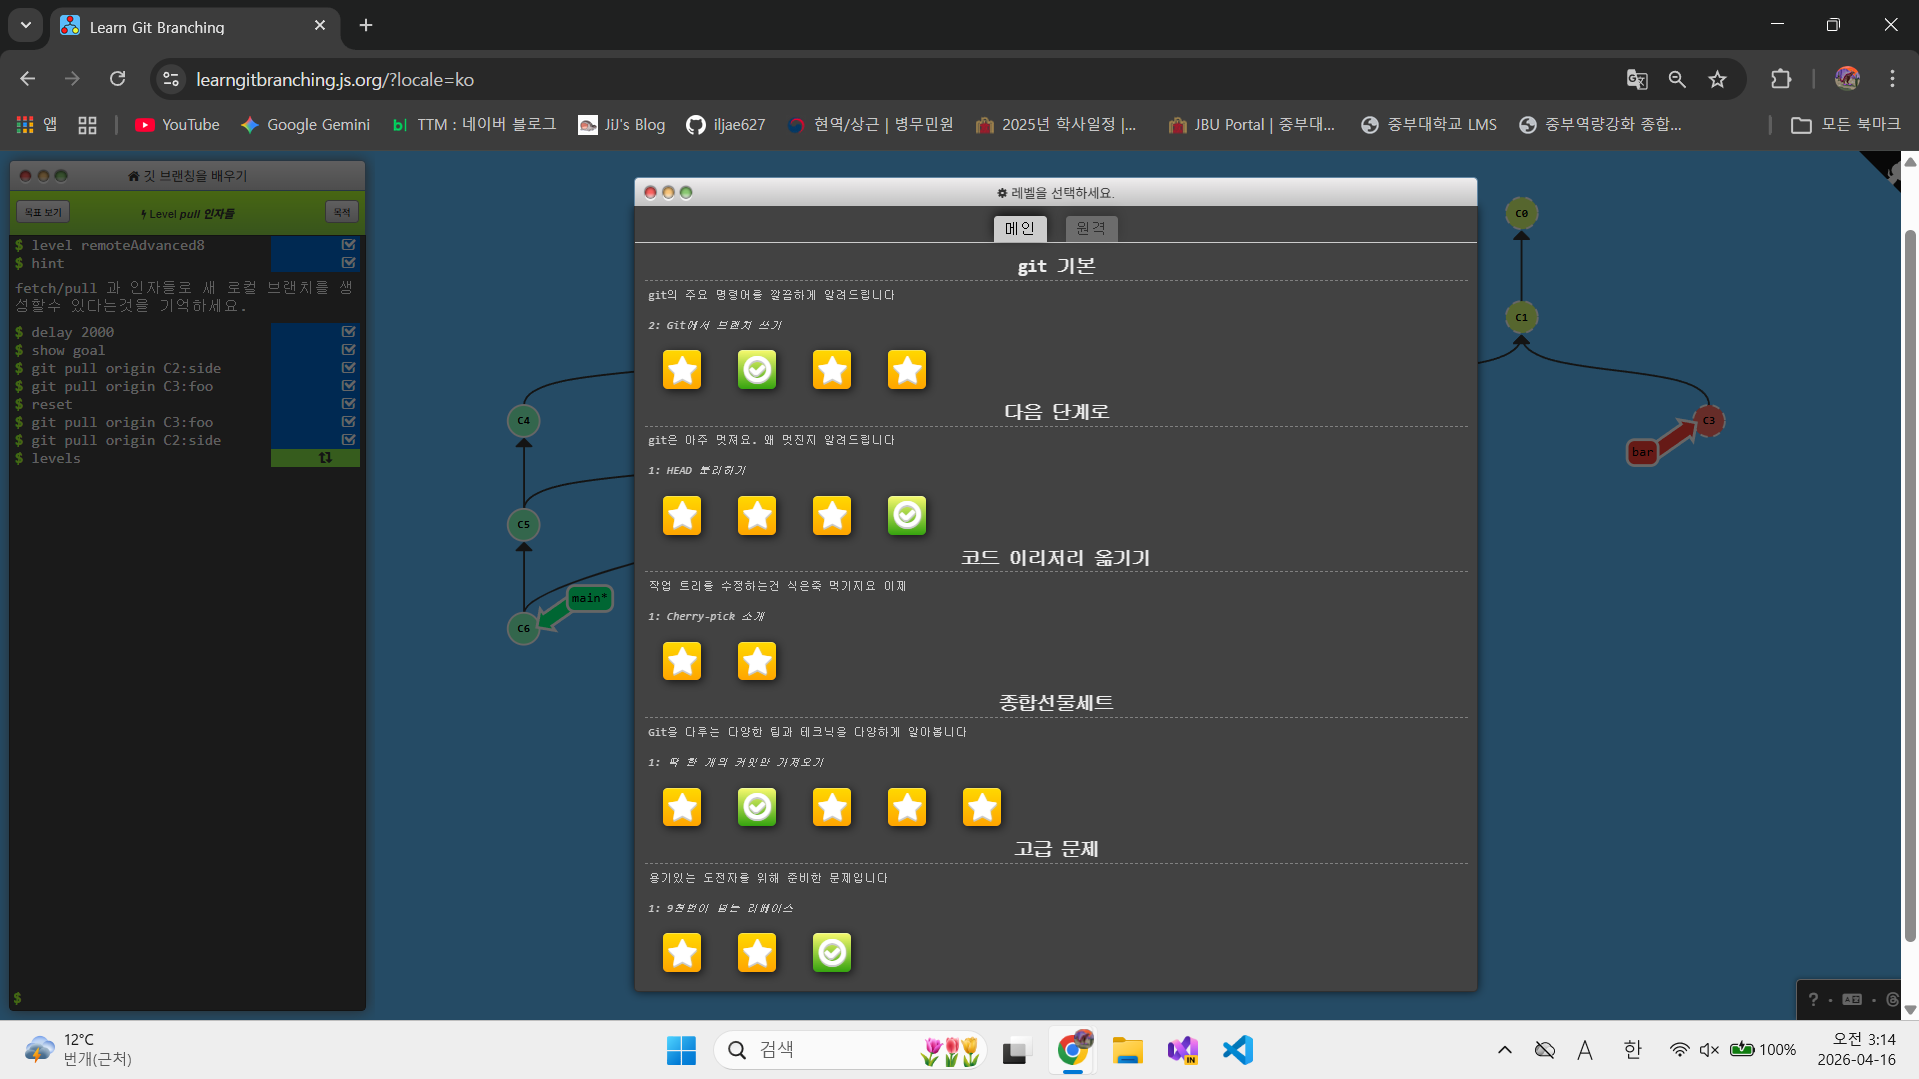
Task: Click the help question mark icon
Action: click(1813, 999)
